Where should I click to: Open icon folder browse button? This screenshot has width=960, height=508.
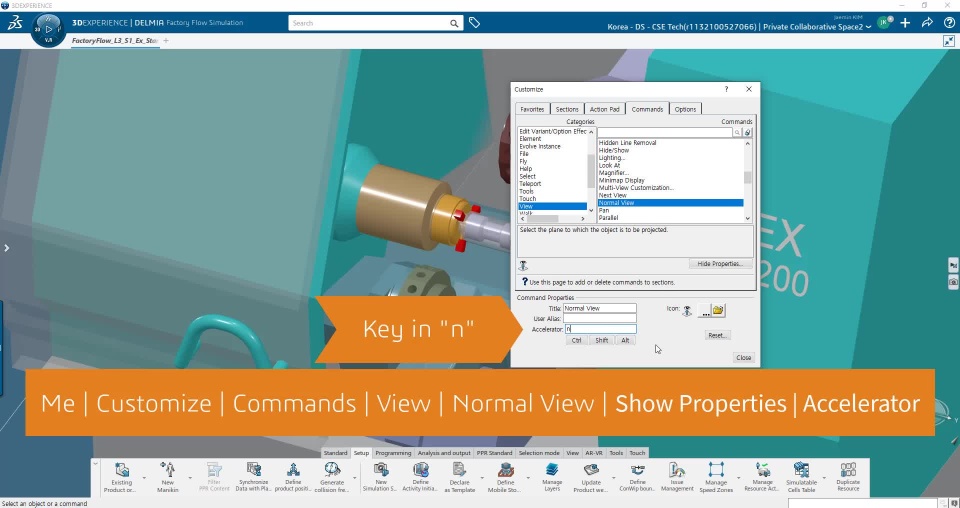tap(718, 311)
